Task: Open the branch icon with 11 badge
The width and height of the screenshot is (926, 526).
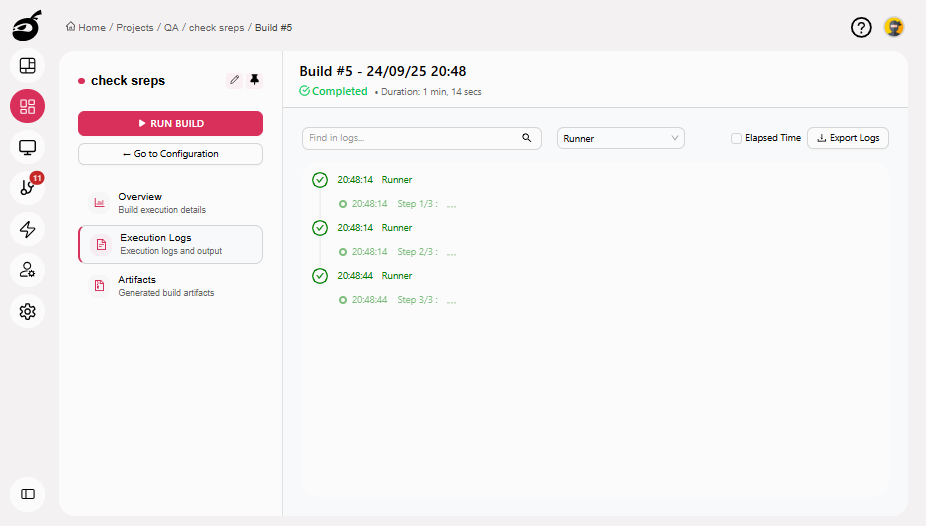Action: click(28, 188)
